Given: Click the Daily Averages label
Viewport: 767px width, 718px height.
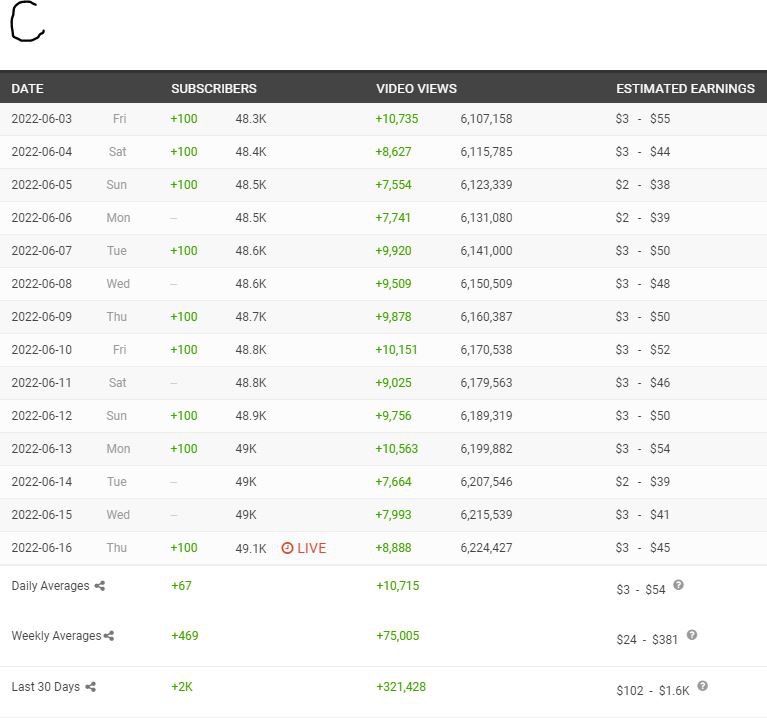Looking at the screenshot, I should 50,586.
